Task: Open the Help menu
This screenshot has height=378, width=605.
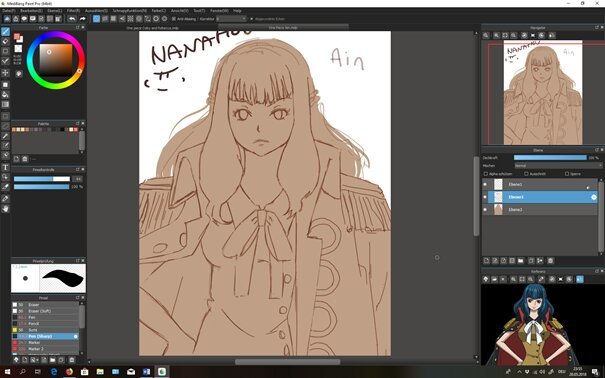Action: [x=237, y=11]
